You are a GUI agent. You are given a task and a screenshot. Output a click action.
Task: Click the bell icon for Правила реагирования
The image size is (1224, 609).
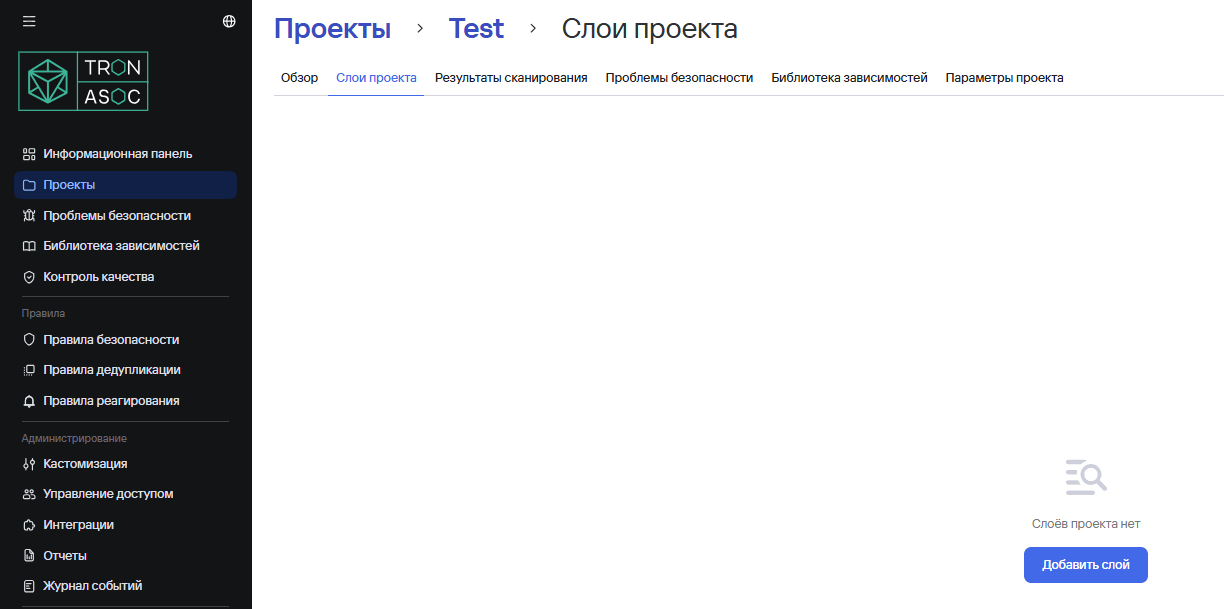[x=28, y=400]
